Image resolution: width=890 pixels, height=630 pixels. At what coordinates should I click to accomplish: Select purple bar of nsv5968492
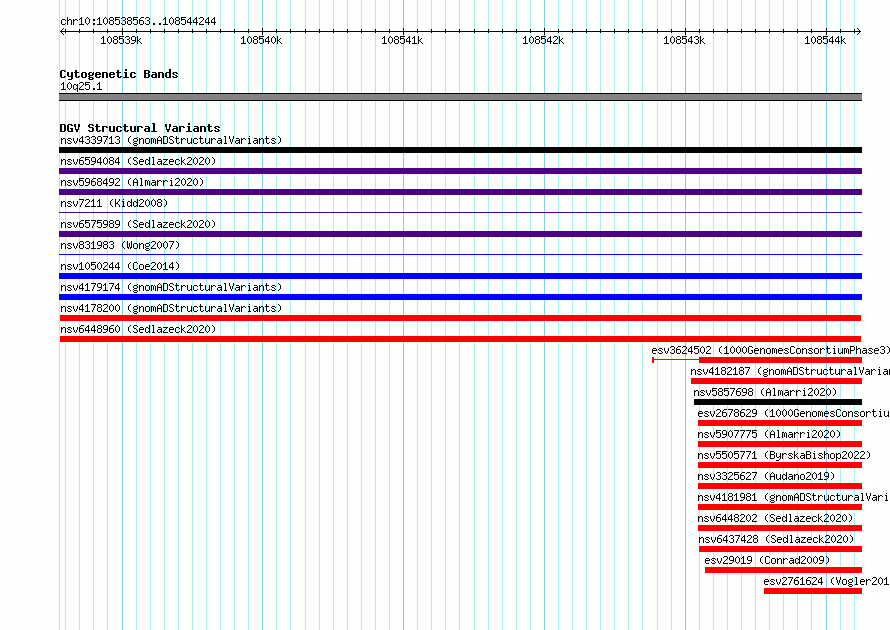click(x=460, y=192)
